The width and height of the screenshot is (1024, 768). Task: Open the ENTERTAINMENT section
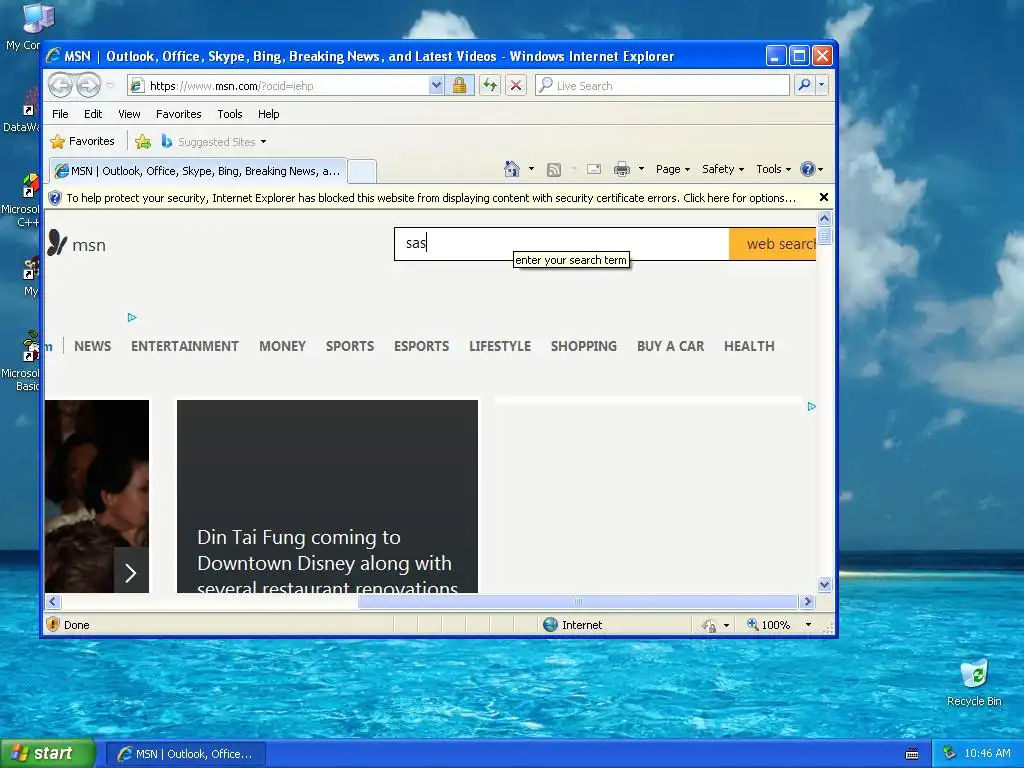pos(185,346)
